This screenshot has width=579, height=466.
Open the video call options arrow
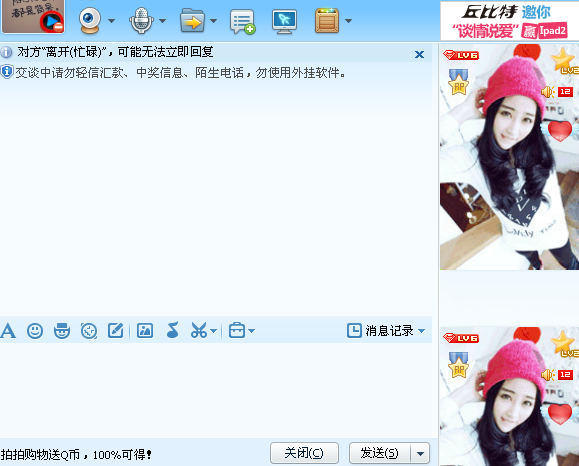pyautogui.click(x=111, y=21)
